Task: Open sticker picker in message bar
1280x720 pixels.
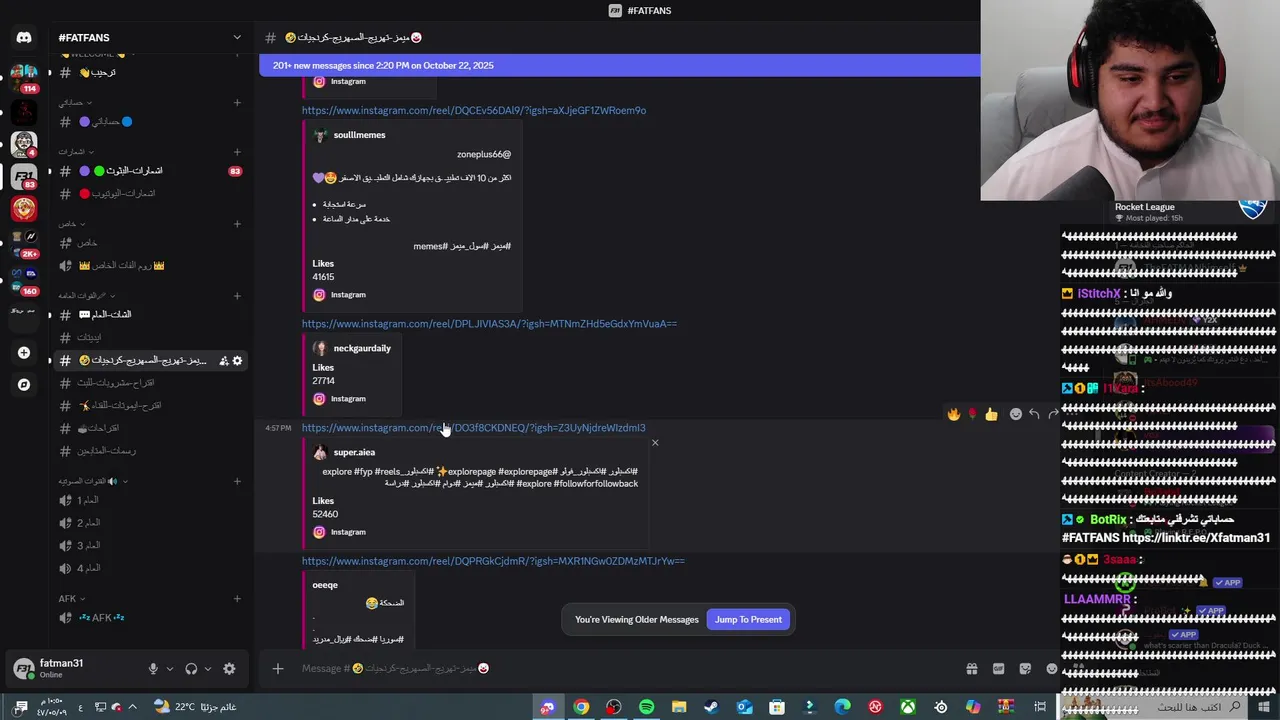Action: [x=1025, y=669]
